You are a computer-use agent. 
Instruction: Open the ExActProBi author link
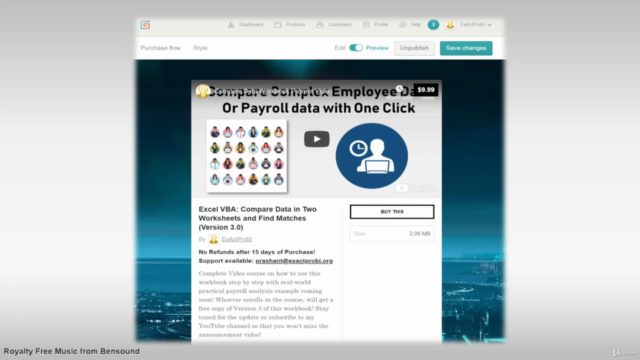coord(237,239)
